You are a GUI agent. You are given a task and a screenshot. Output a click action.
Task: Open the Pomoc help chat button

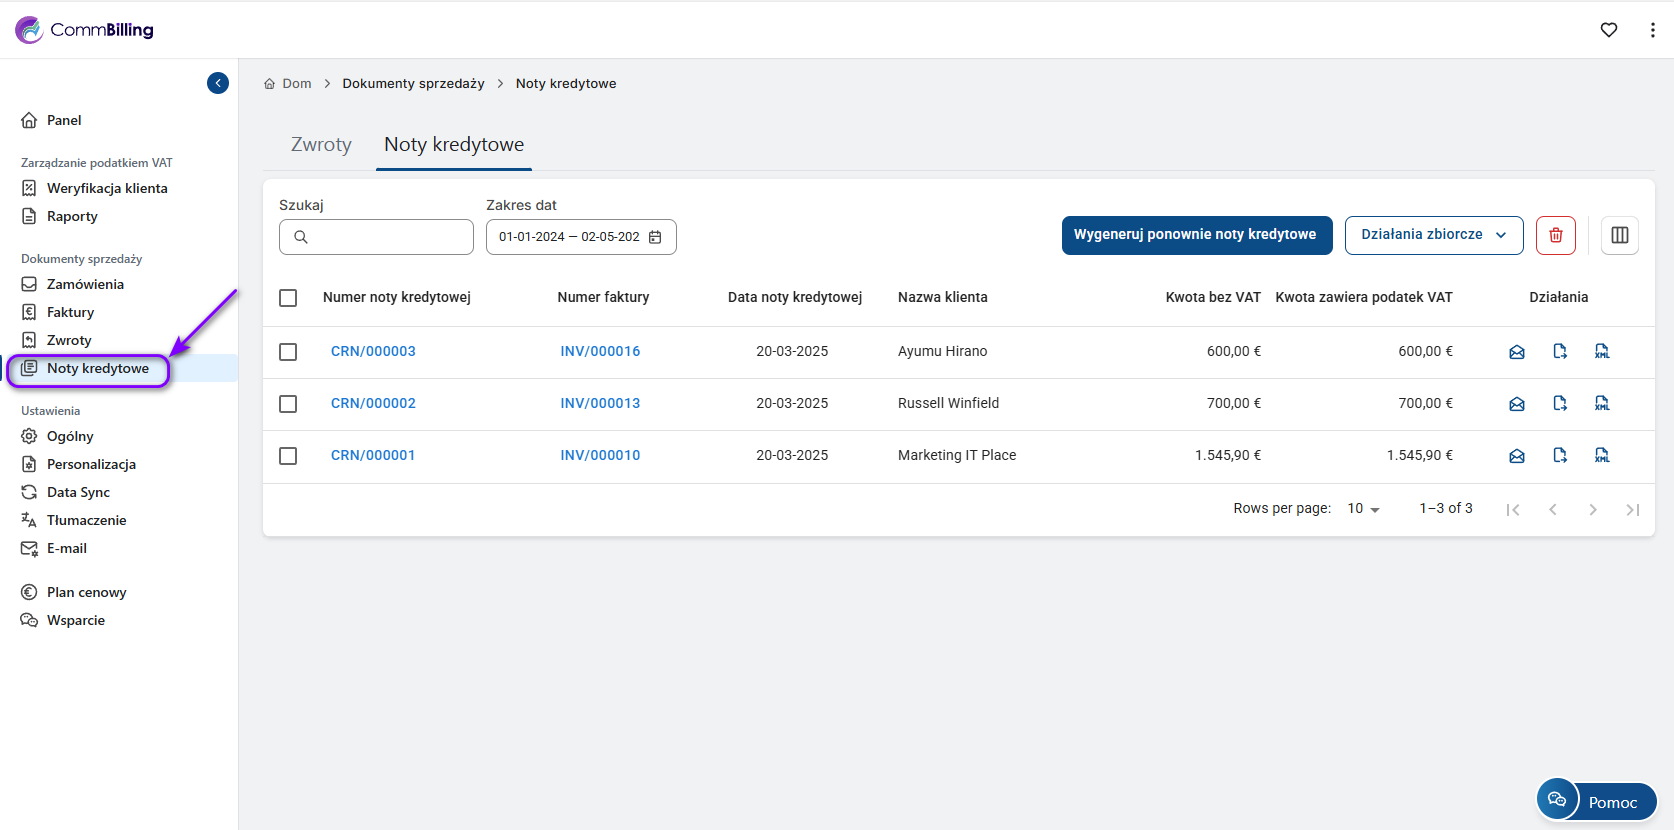click(1597, 801)
